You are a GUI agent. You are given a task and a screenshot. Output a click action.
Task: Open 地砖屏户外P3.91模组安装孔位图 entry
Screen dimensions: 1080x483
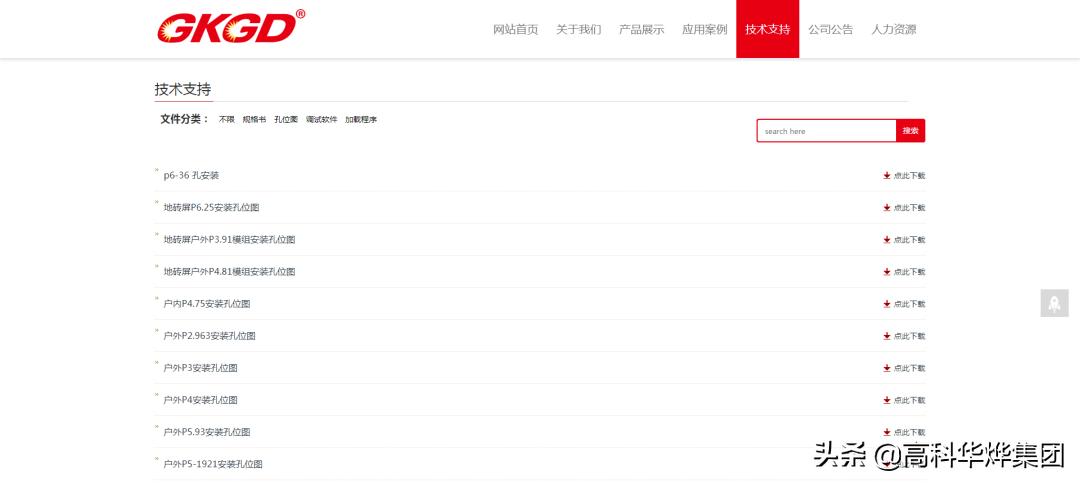pyautogui.click(x=229, y=240)
